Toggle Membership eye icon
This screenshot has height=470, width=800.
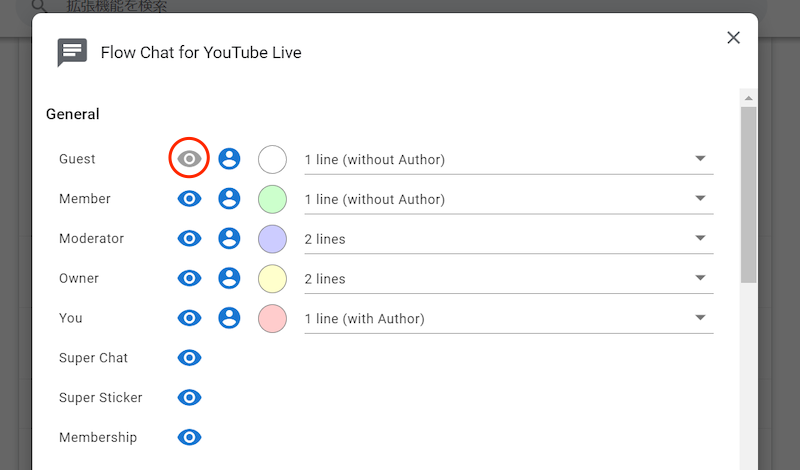[x=189, y=437]
